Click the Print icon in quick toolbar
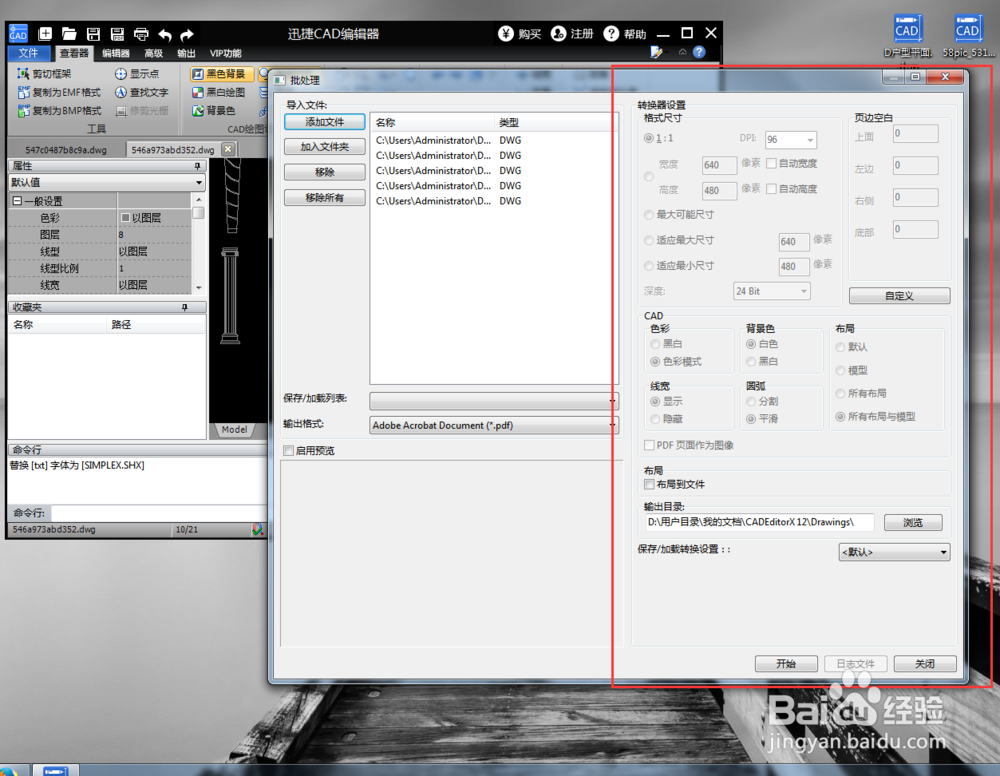This screenshot has width=1000, height=776. tap(141, 34)
